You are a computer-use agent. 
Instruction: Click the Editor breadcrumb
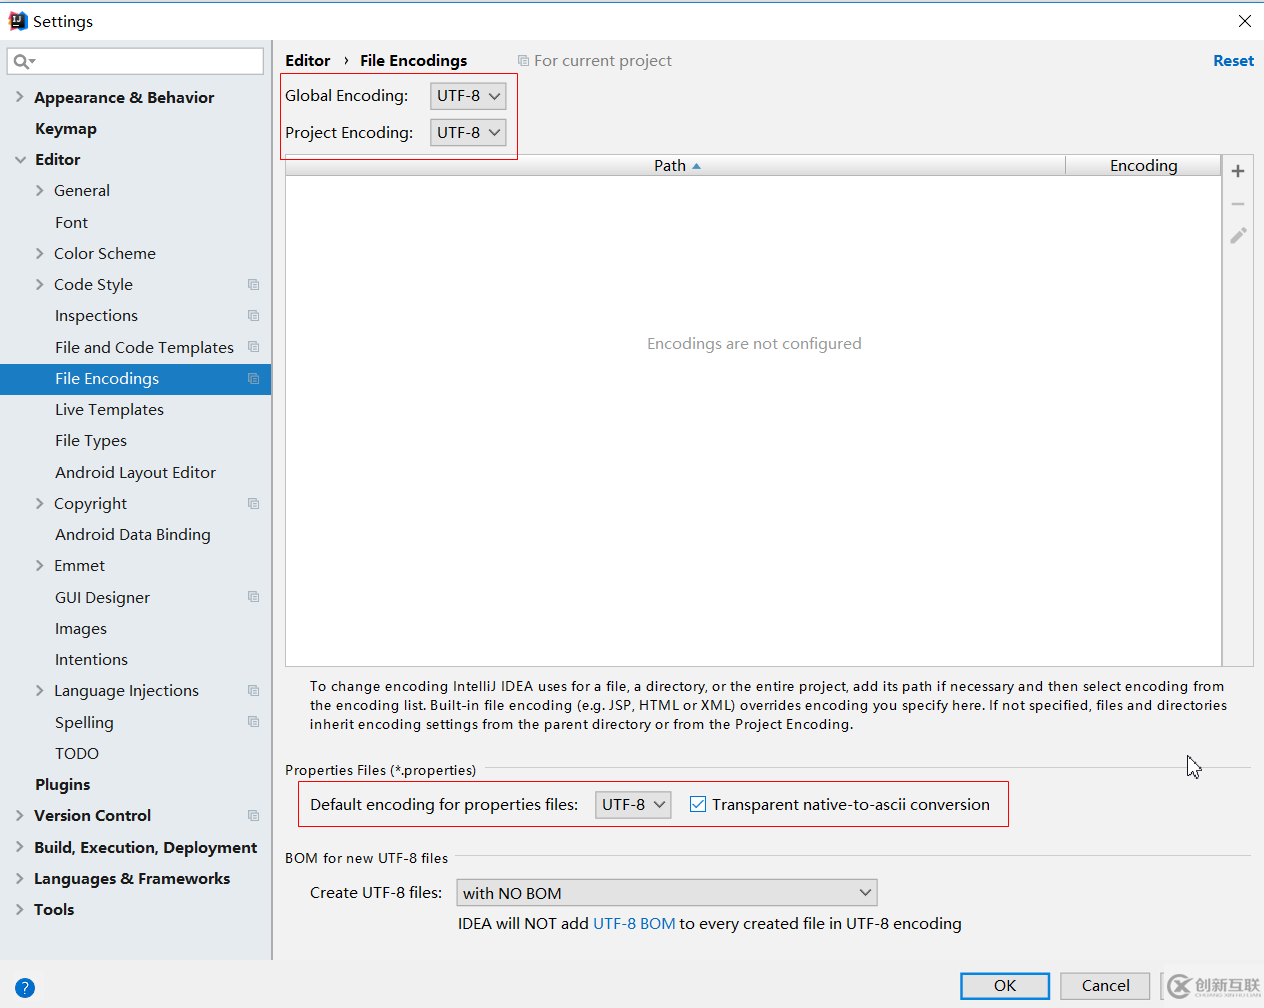(308, 61)
